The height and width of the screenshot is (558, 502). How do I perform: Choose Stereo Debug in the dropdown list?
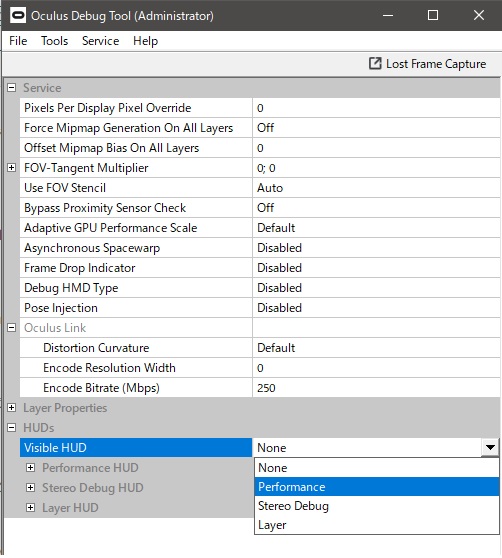(377, 506)
